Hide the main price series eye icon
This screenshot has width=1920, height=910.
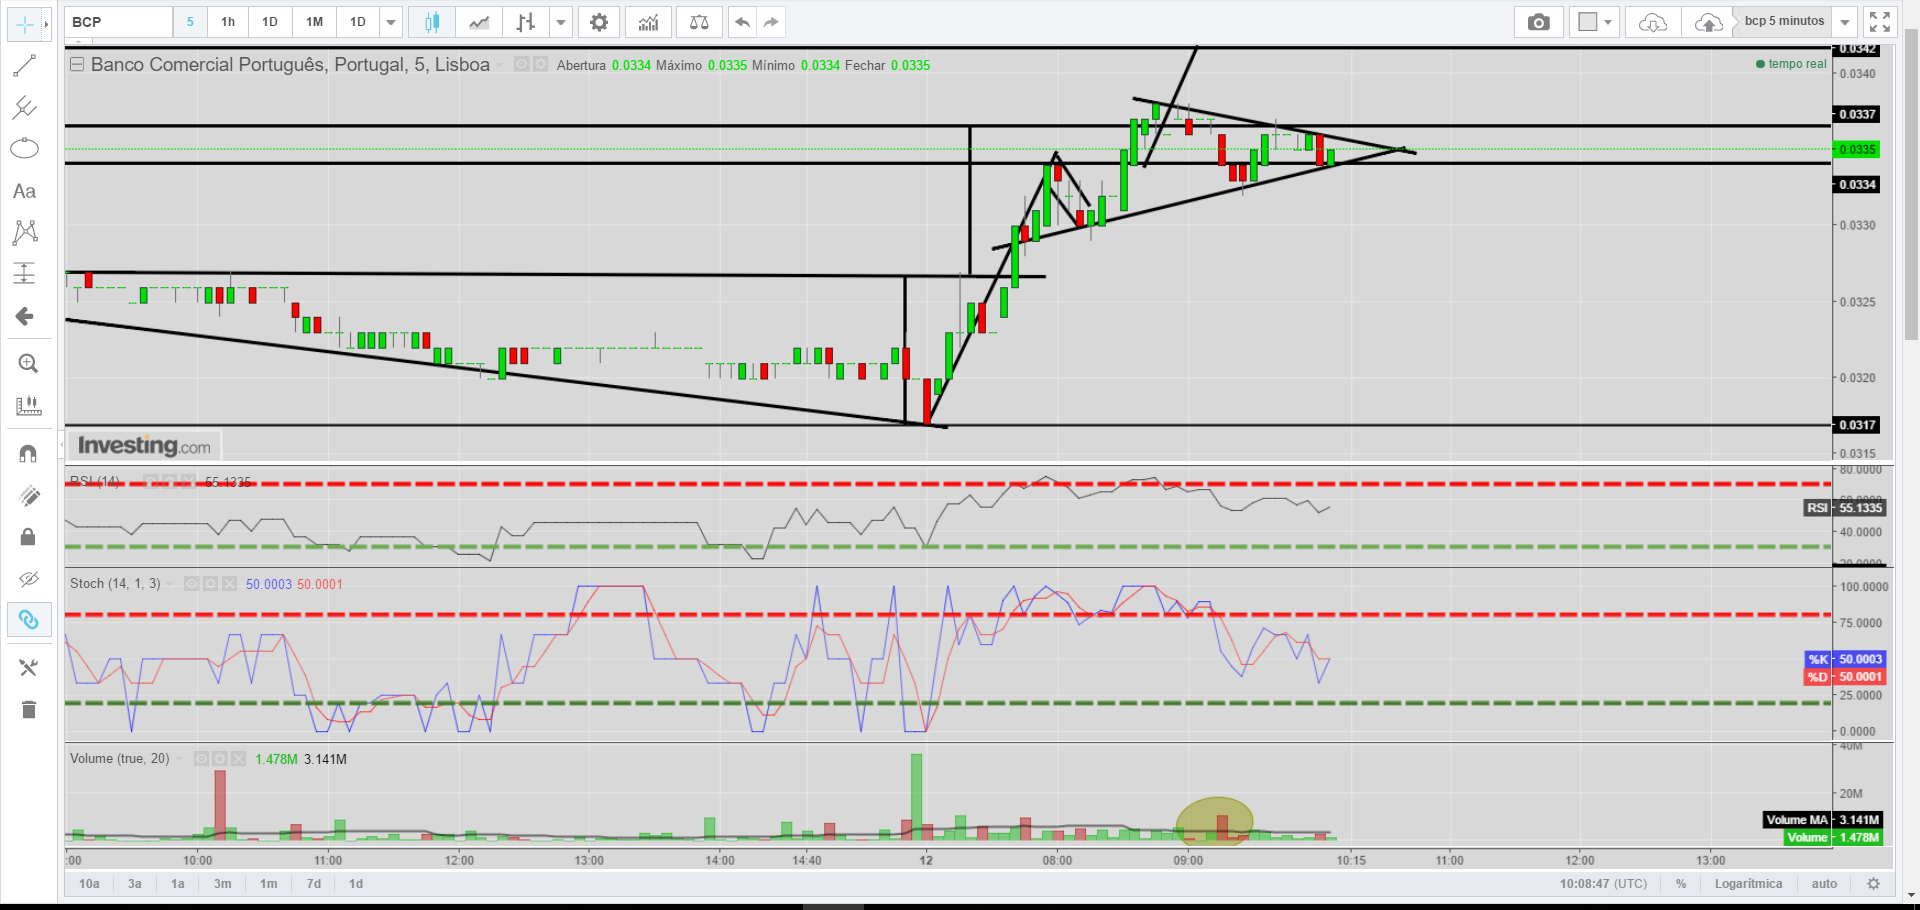point(521,64)
